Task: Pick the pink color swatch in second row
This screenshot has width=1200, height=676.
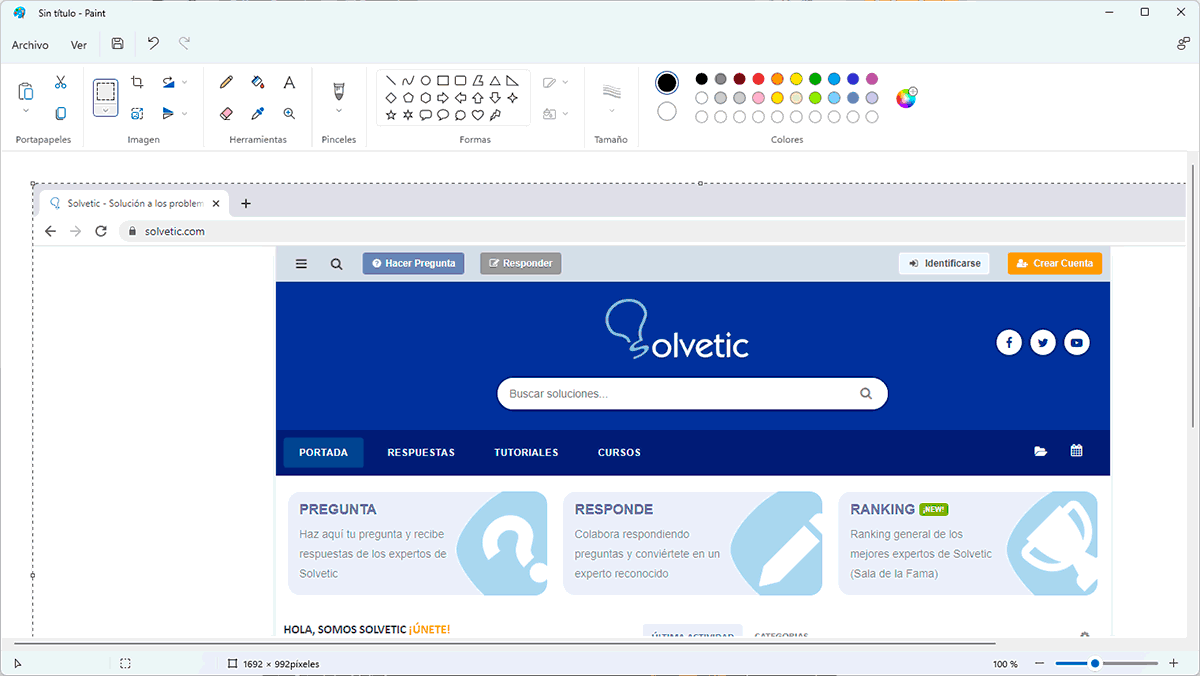Action: (758, 98)
